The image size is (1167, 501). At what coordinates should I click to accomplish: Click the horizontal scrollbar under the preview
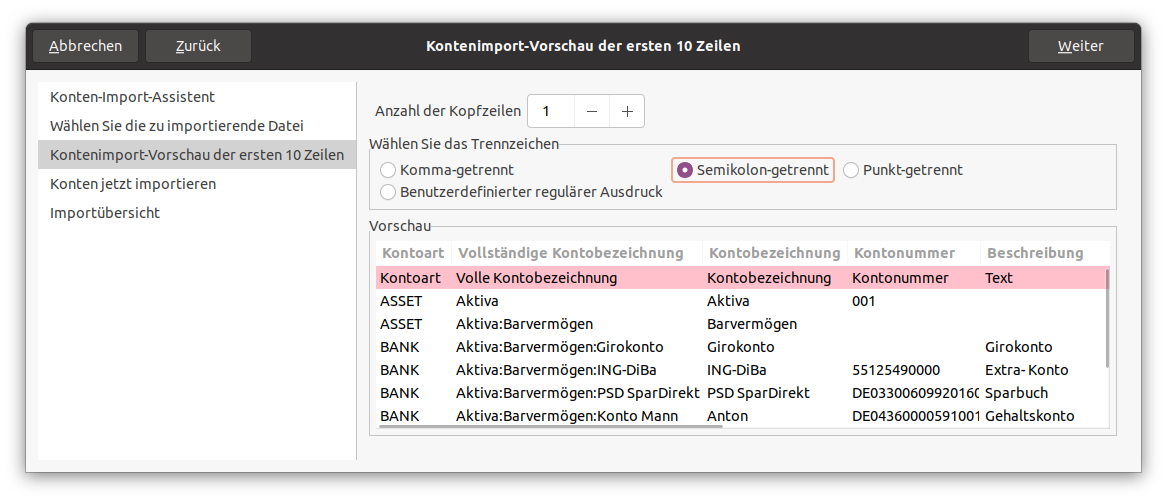coord(550,426)
